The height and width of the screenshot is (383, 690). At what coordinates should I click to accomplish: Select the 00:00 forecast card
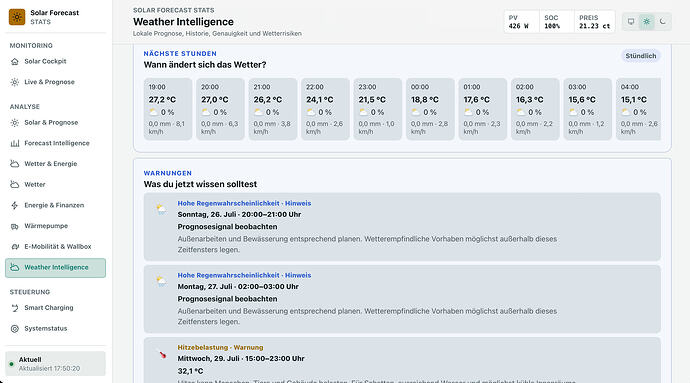[x=430, y=109]
